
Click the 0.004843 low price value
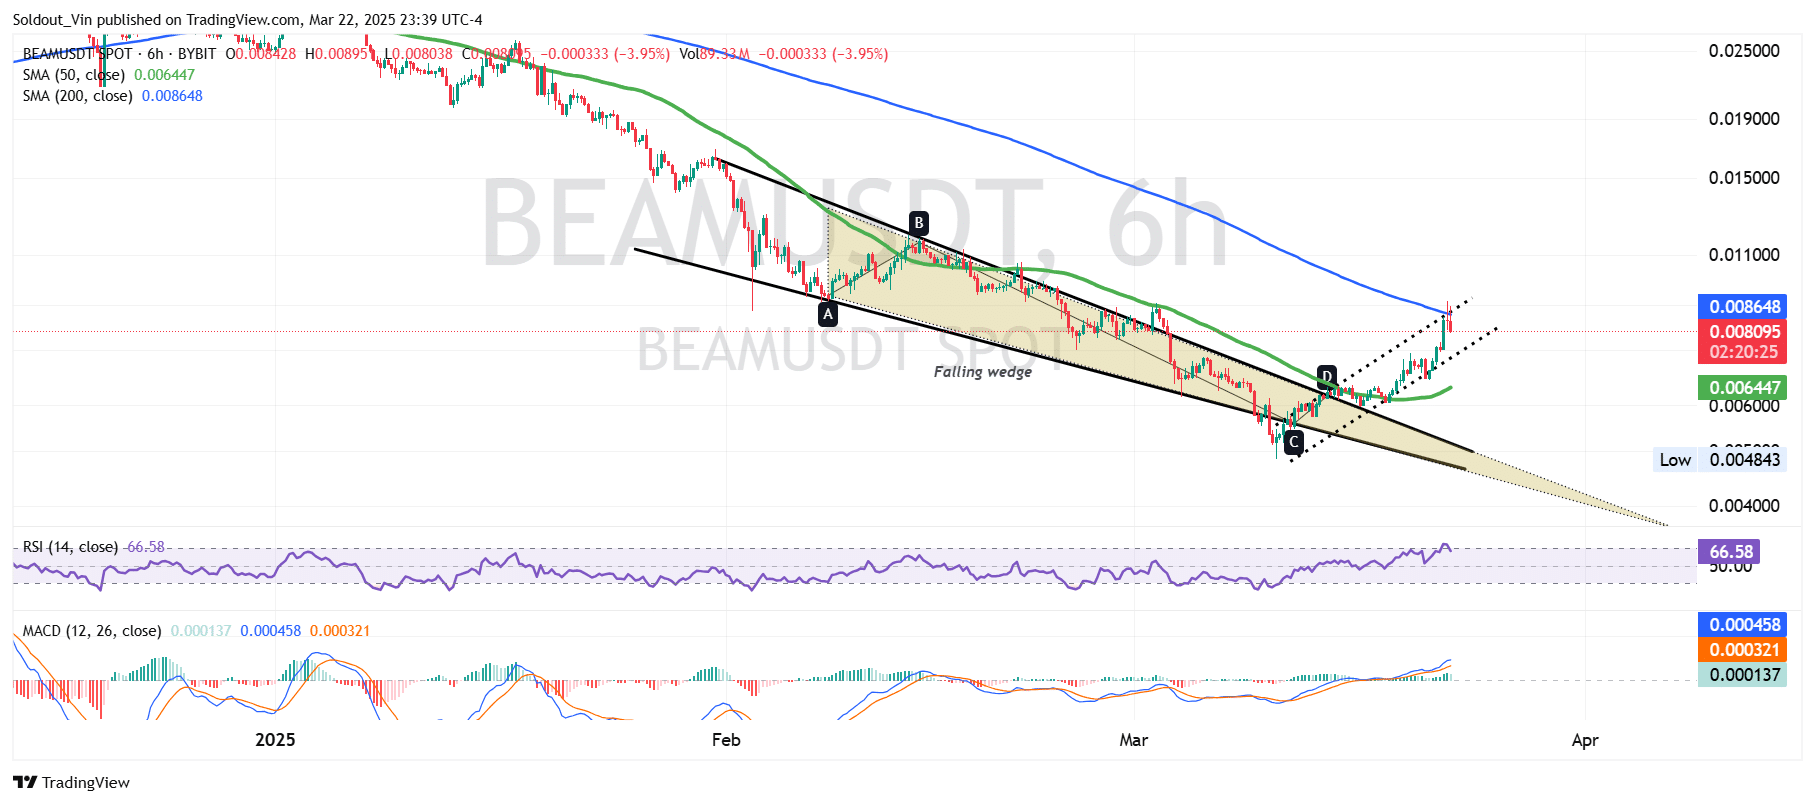1744,460
